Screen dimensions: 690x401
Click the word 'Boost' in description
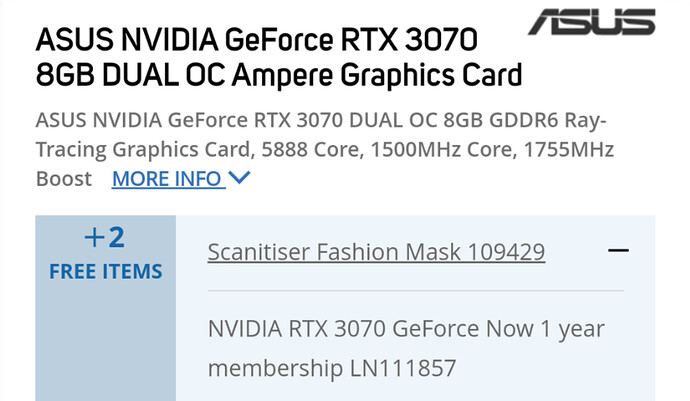pos(63,179)
